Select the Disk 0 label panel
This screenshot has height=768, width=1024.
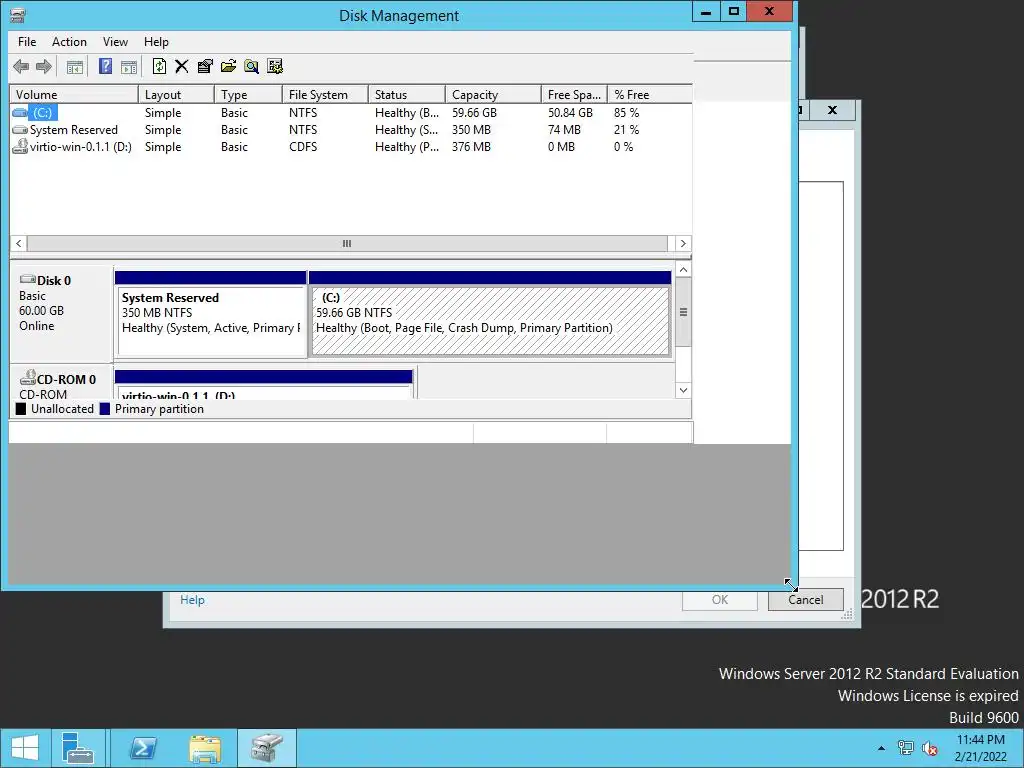pyautogui.click(x=61, y=312)
